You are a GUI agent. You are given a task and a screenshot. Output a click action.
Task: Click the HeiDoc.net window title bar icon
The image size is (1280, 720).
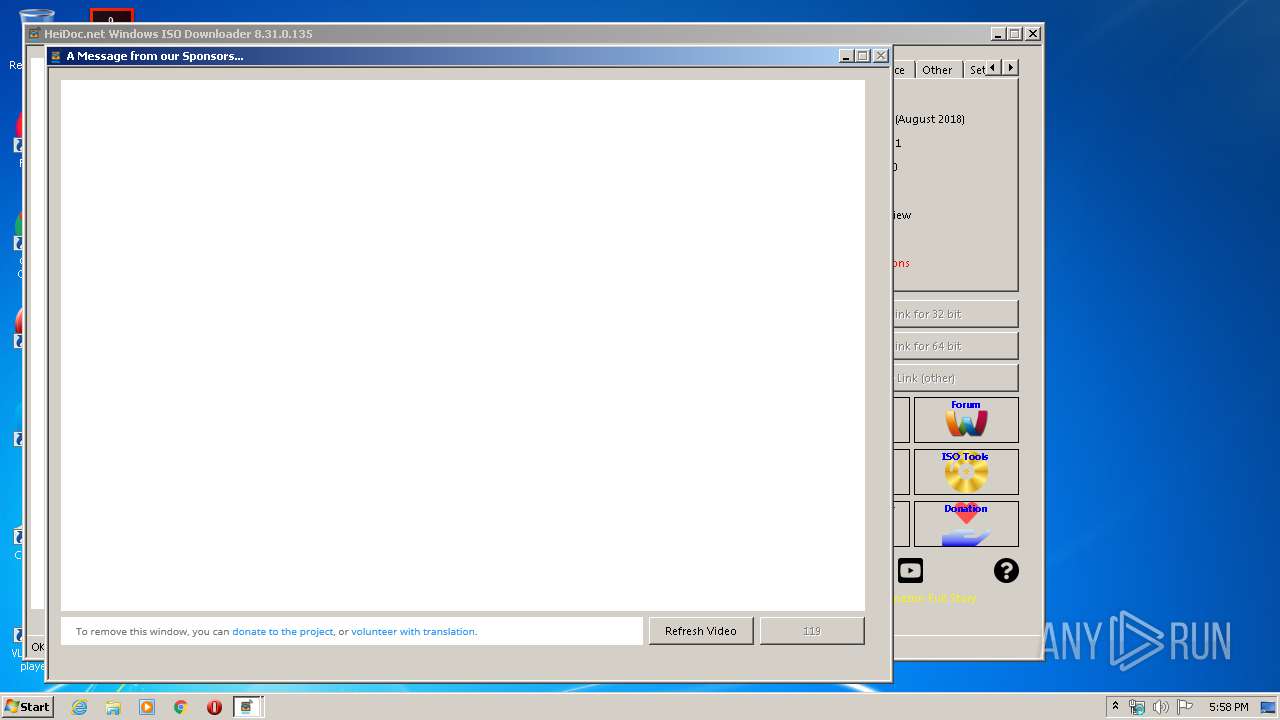click(34, 34)
